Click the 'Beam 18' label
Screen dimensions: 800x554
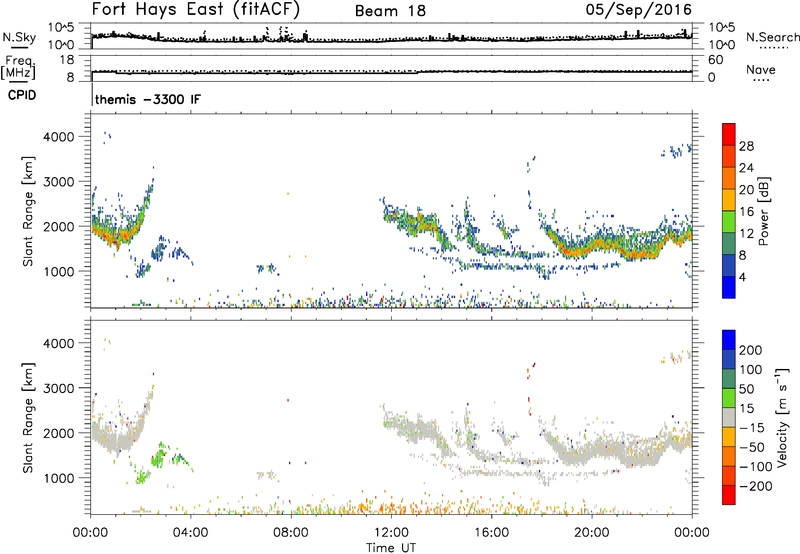coord(390,11)
